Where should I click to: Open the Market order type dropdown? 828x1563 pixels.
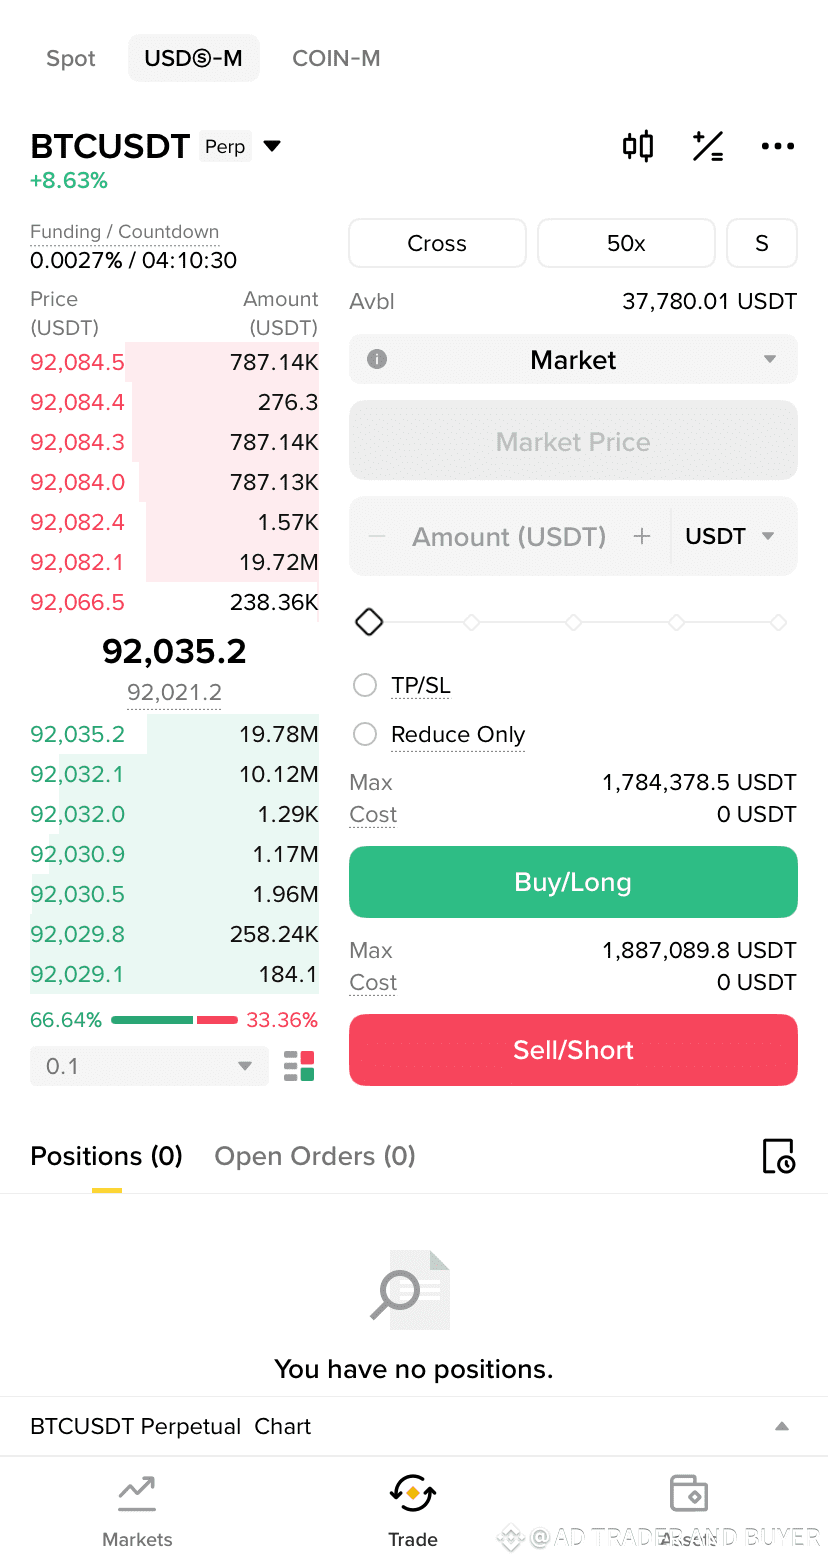click(573, 359)
